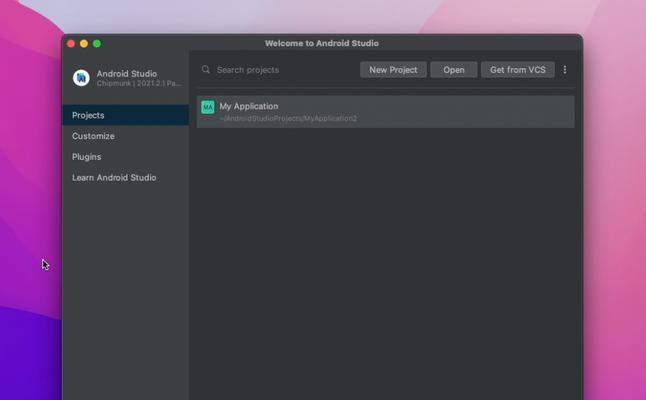Click the green MA project icon
The image size is (646, 400).
[x=208, y=107]
